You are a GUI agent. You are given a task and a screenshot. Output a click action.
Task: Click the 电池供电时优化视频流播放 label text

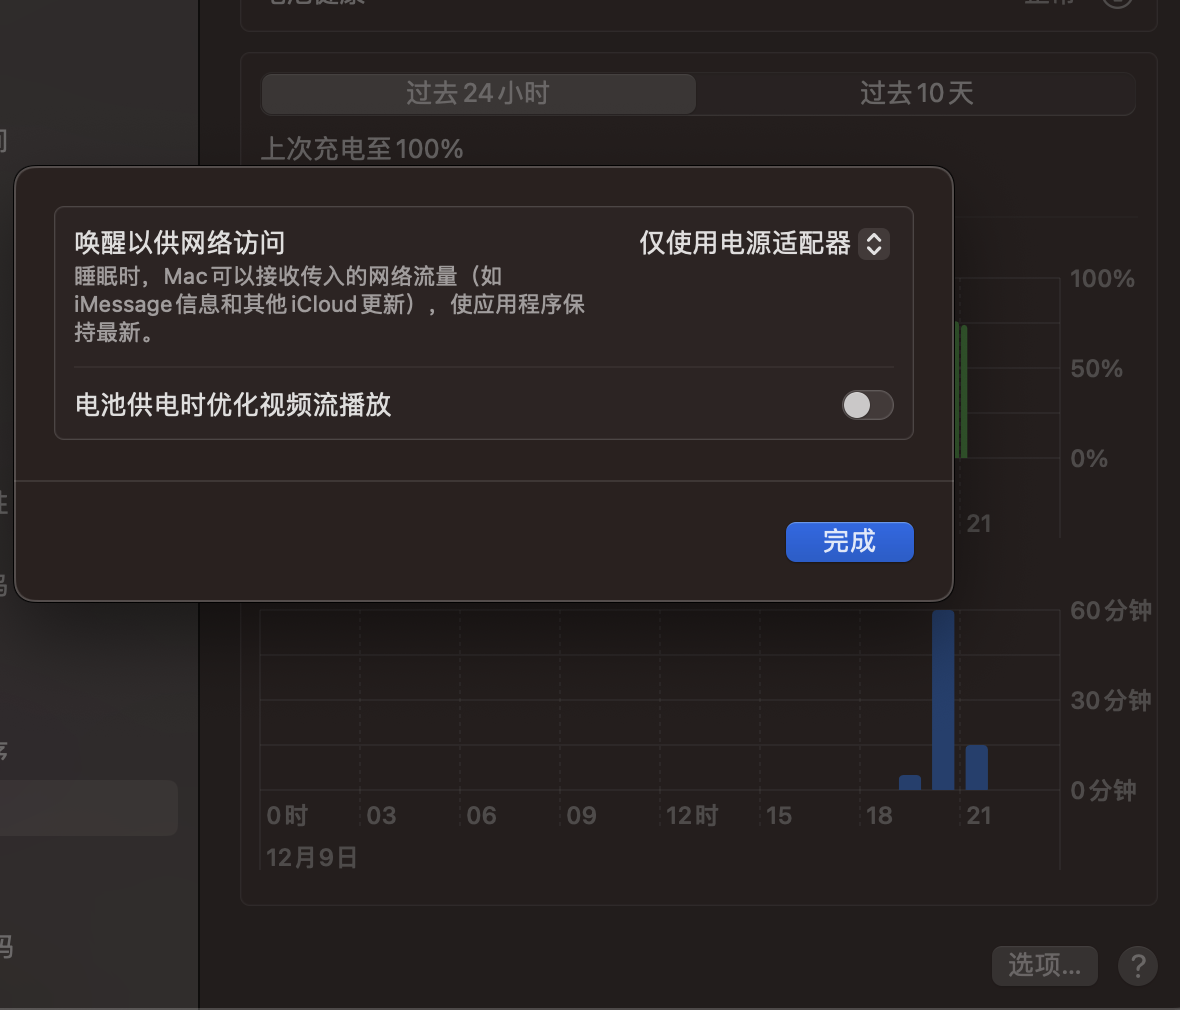[x=233, y=405]
